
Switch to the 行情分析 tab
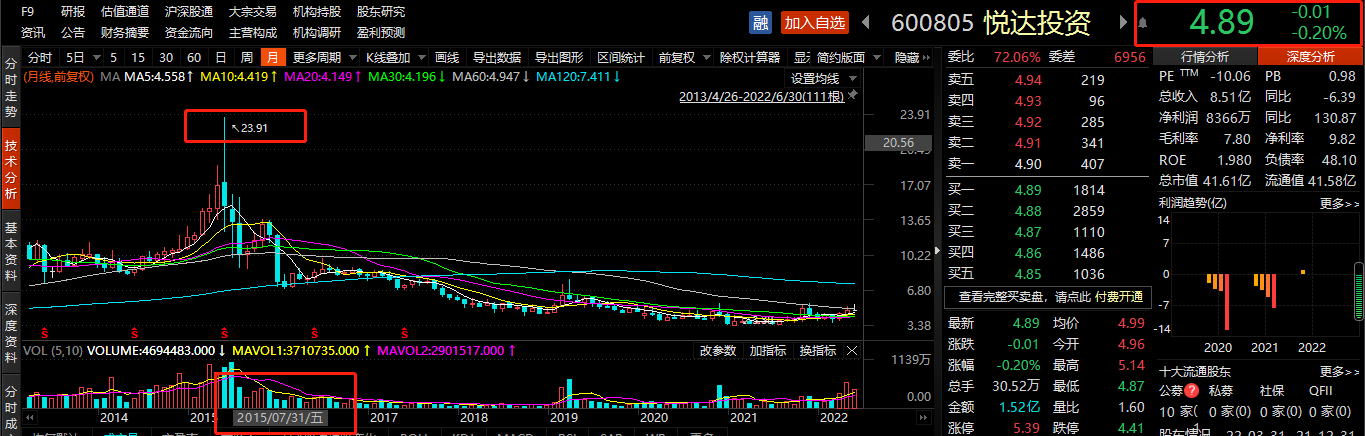tap(1205, 57)
